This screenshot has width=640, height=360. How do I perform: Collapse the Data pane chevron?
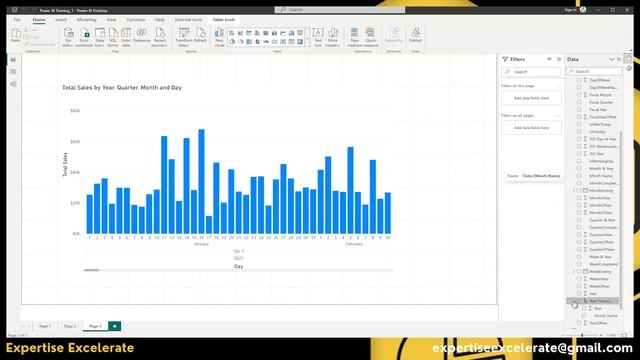611,60
